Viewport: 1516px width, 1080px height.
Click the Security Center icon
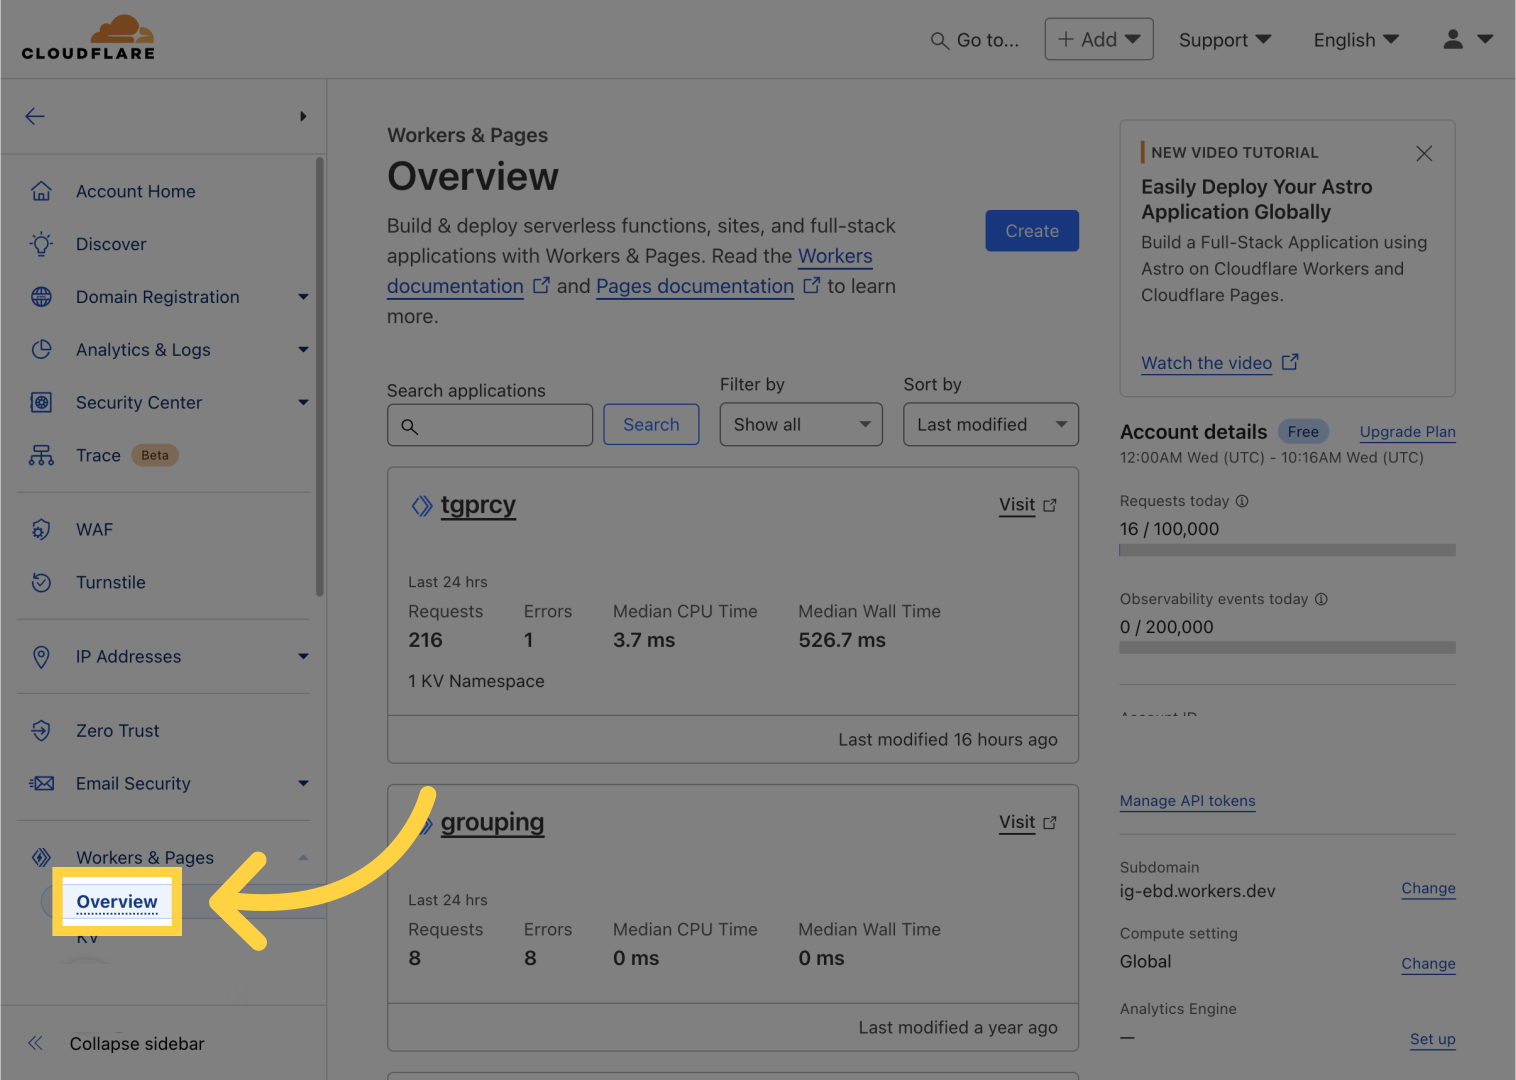[x=41, y=402]
